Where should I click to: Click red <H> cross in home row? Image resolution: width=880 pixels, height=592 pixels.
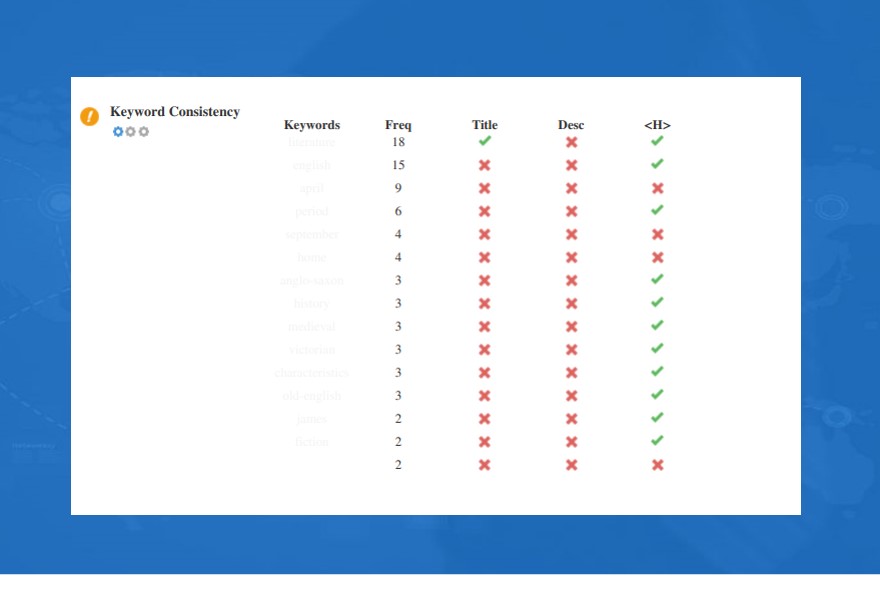pyautogui.click(x=658, y=257)
